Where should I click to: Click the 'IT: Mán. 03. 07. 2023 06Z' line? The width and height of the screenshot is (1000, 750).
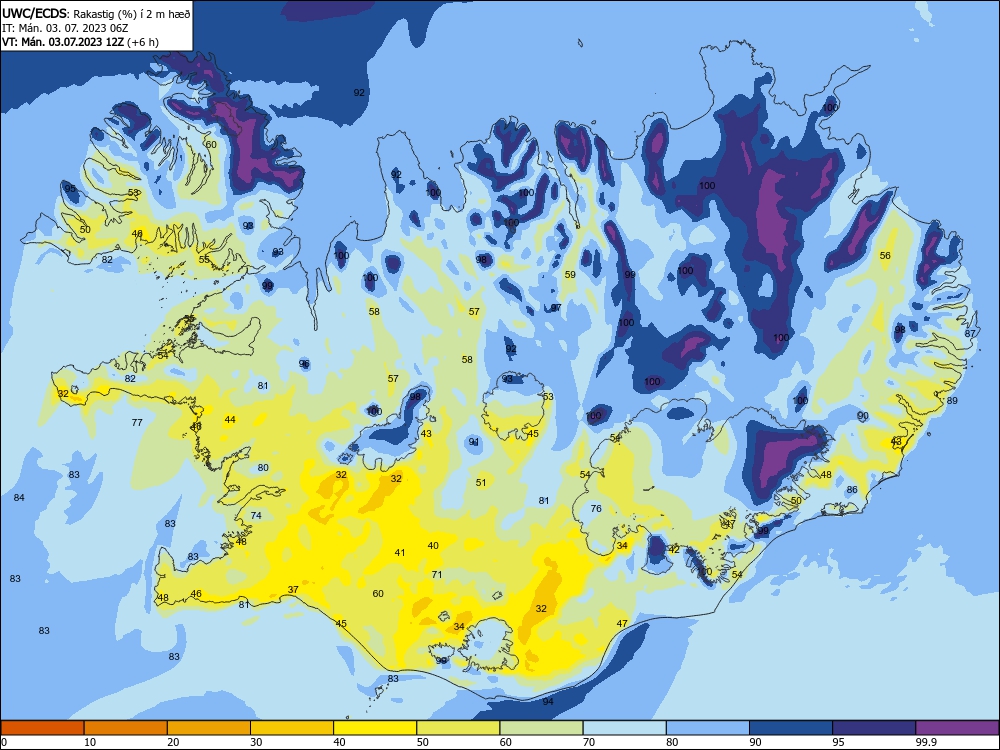click(65, 28)
